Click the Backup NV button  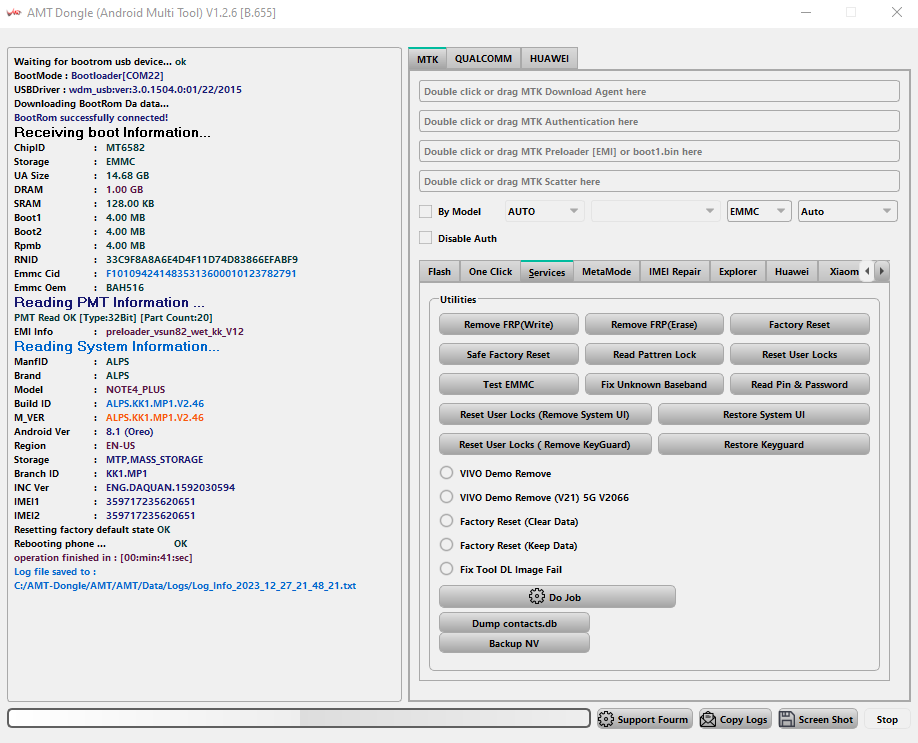[x=514, y=643]
